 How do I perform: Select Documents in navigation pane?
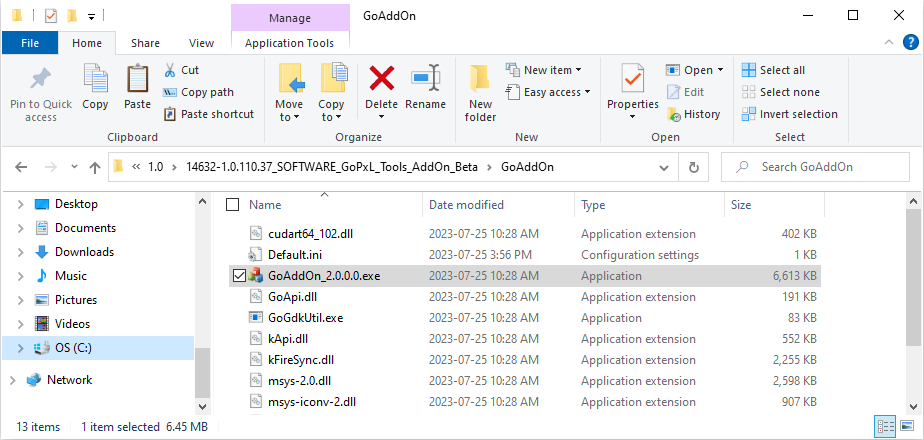pos(85,228)
